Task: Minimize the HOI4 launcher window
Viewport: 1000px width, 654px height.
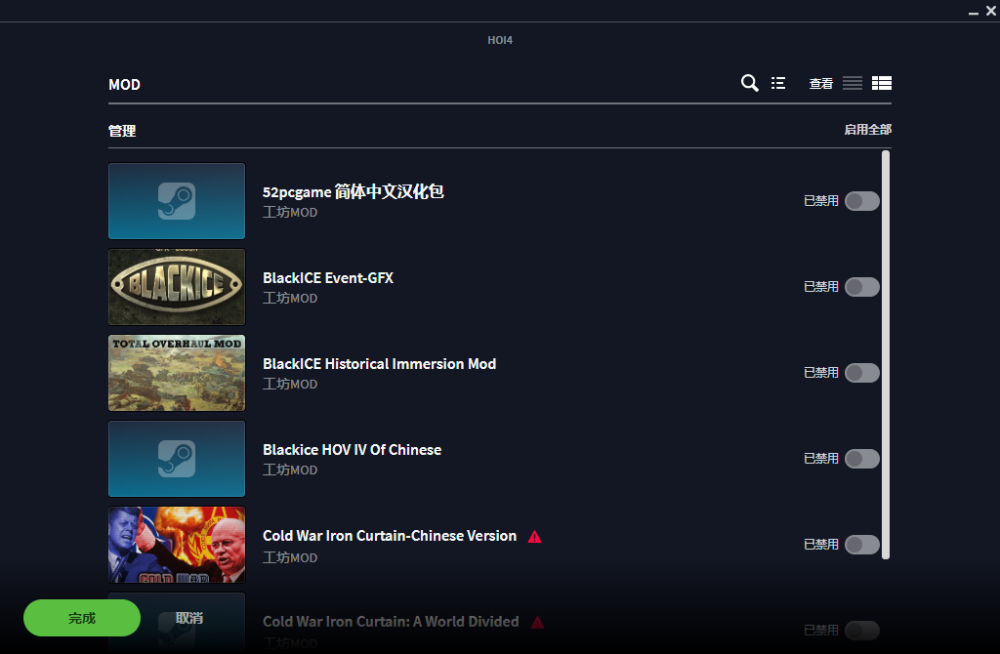Action: point(973,11)
